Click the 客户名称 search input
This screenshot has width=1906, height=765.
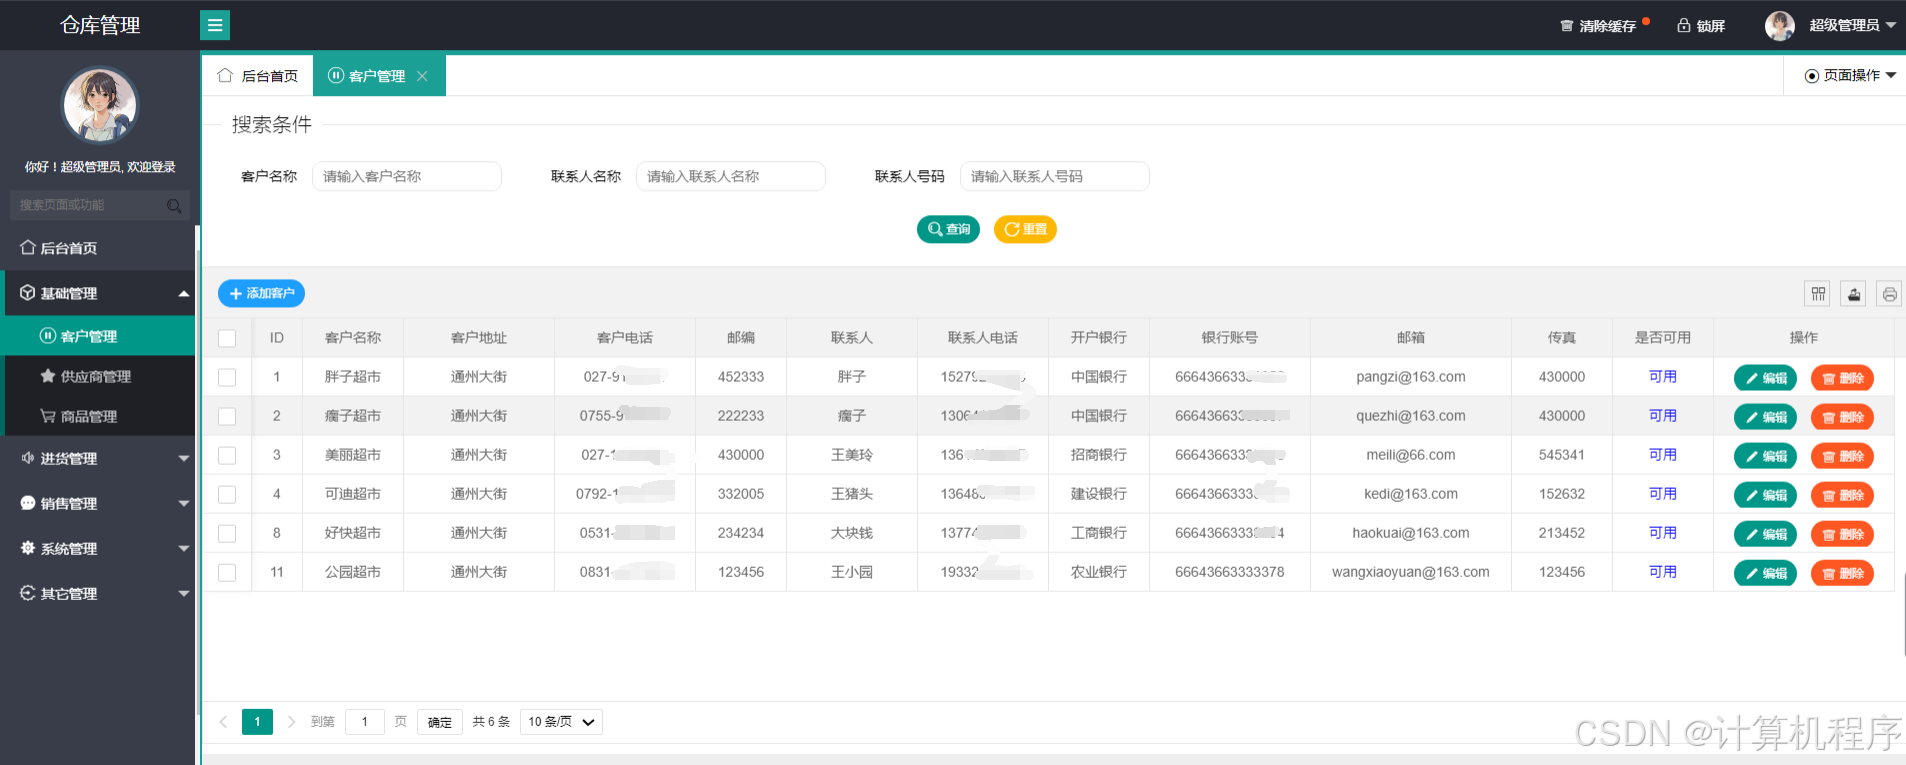point(407,176)
